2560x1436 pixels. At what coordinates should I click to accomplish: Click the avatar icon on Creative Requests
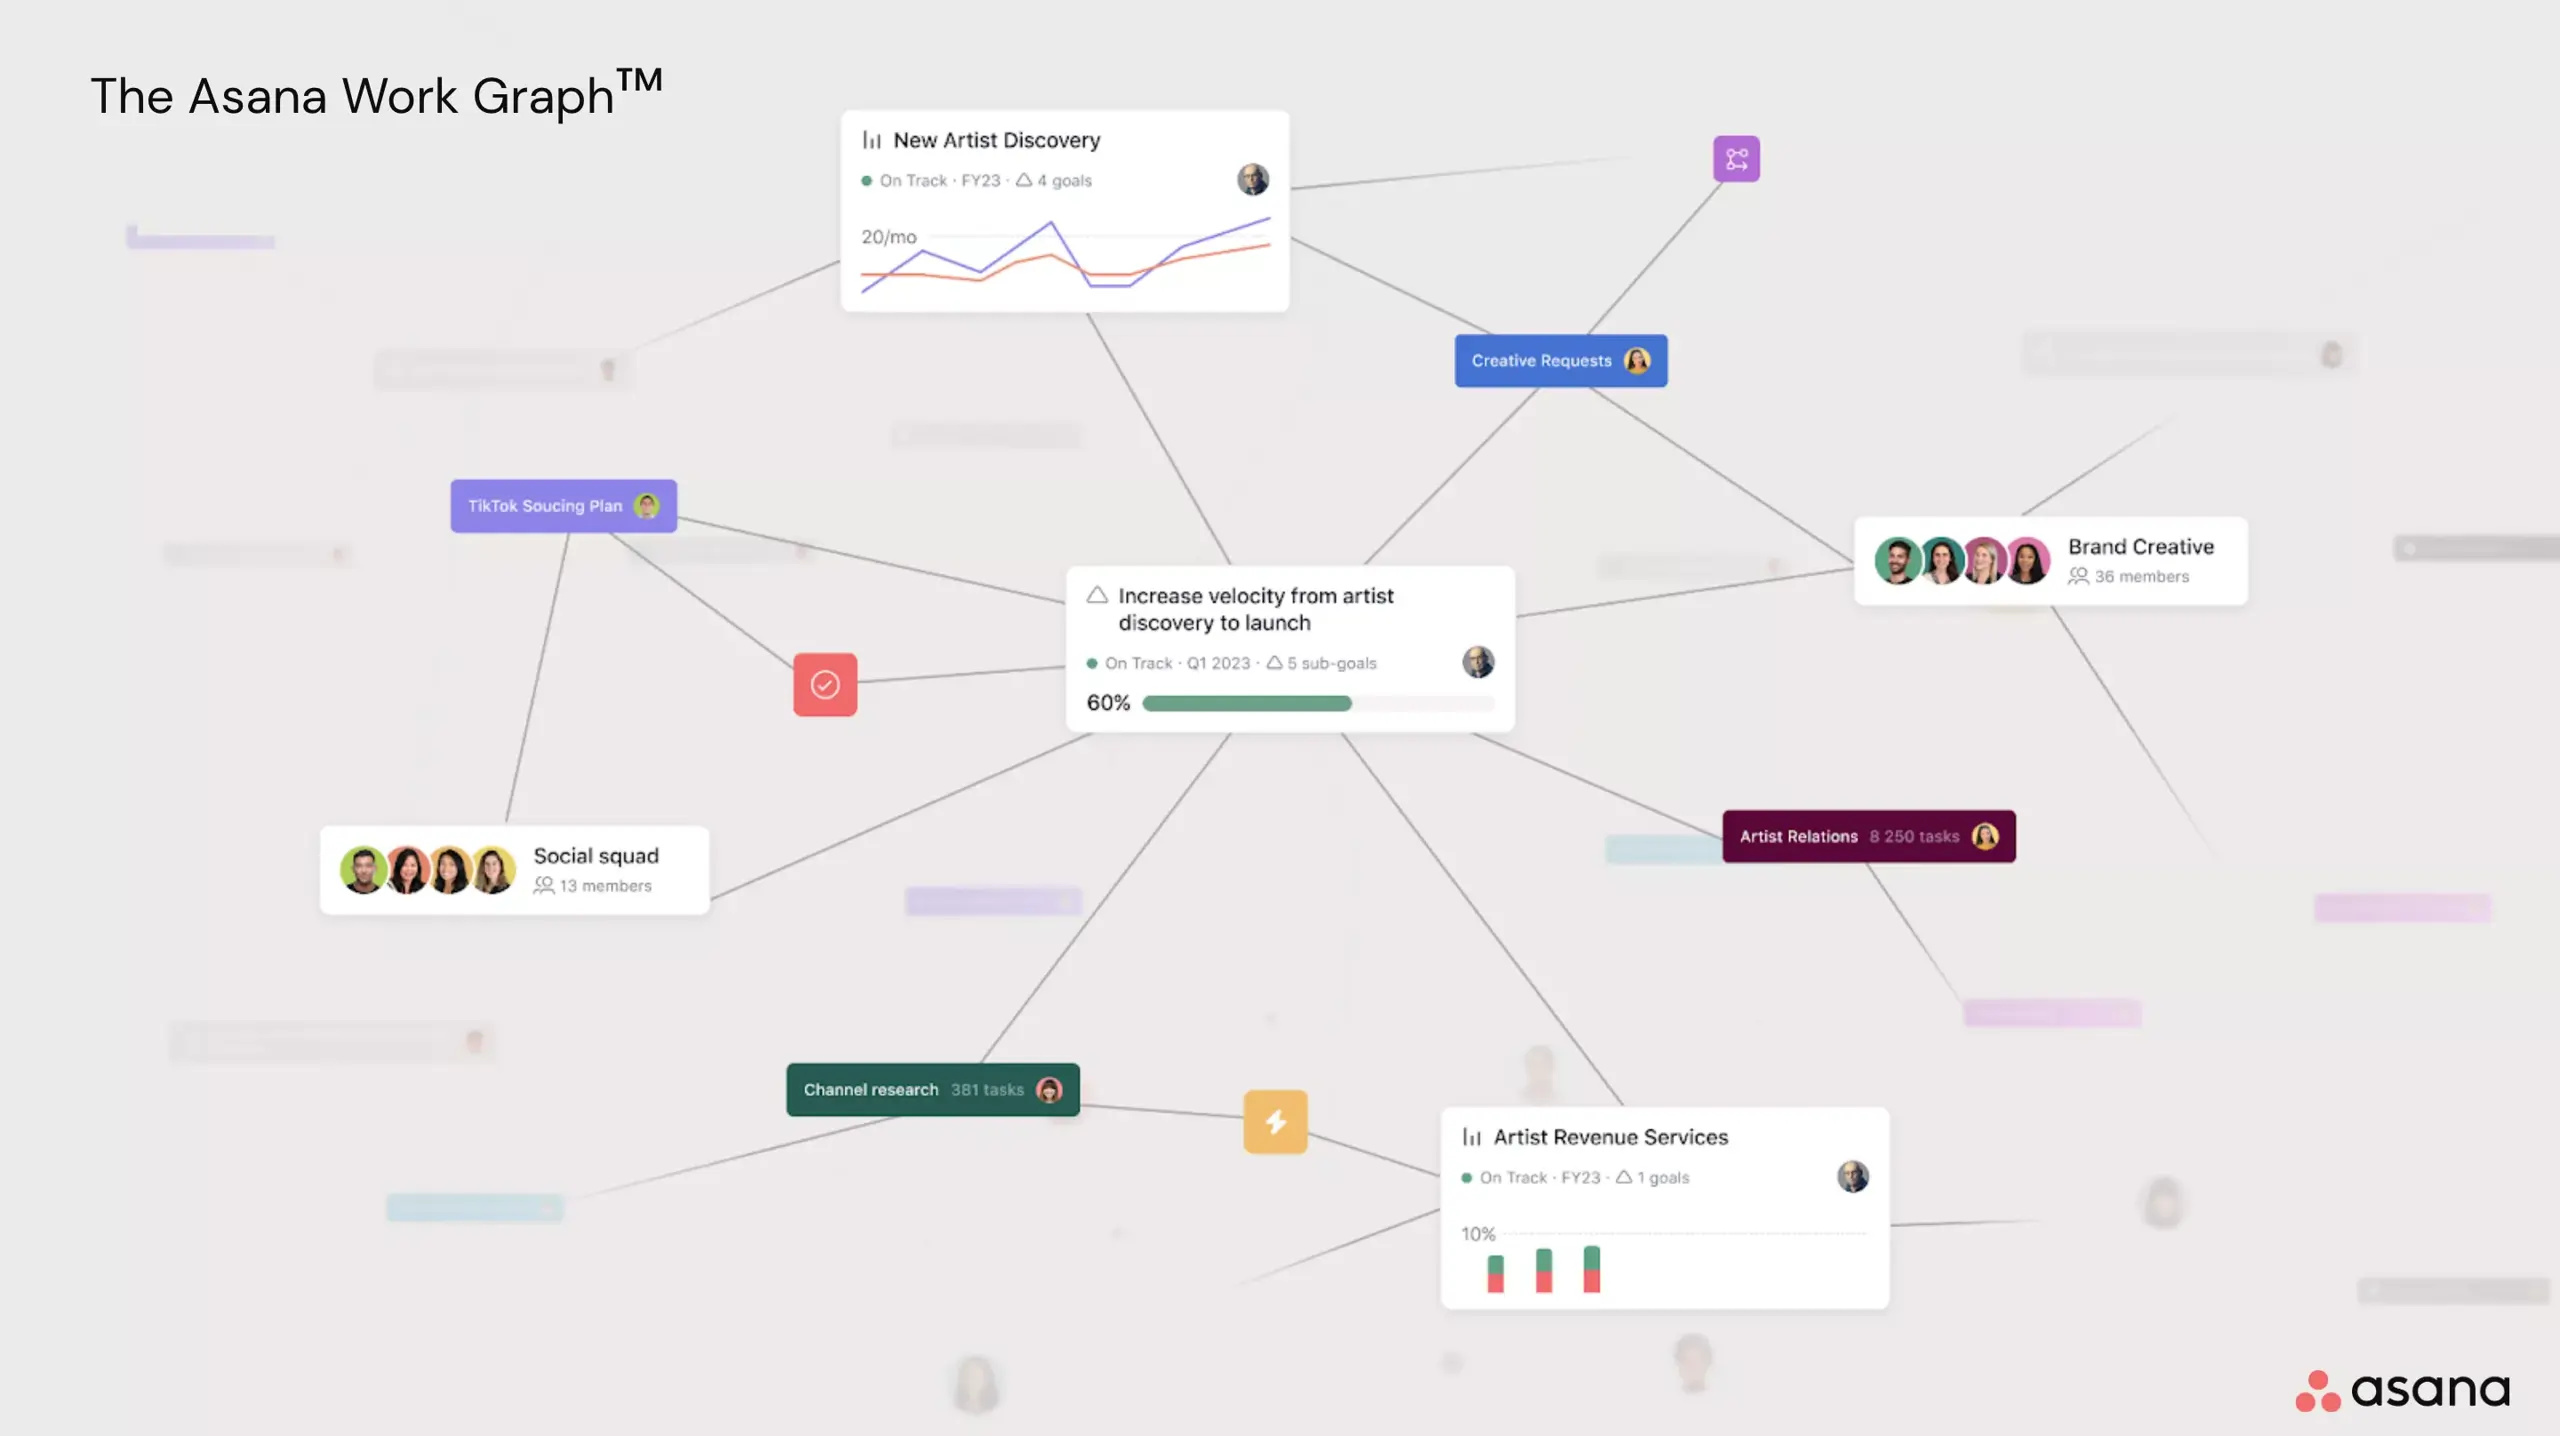coord(1635,360)
